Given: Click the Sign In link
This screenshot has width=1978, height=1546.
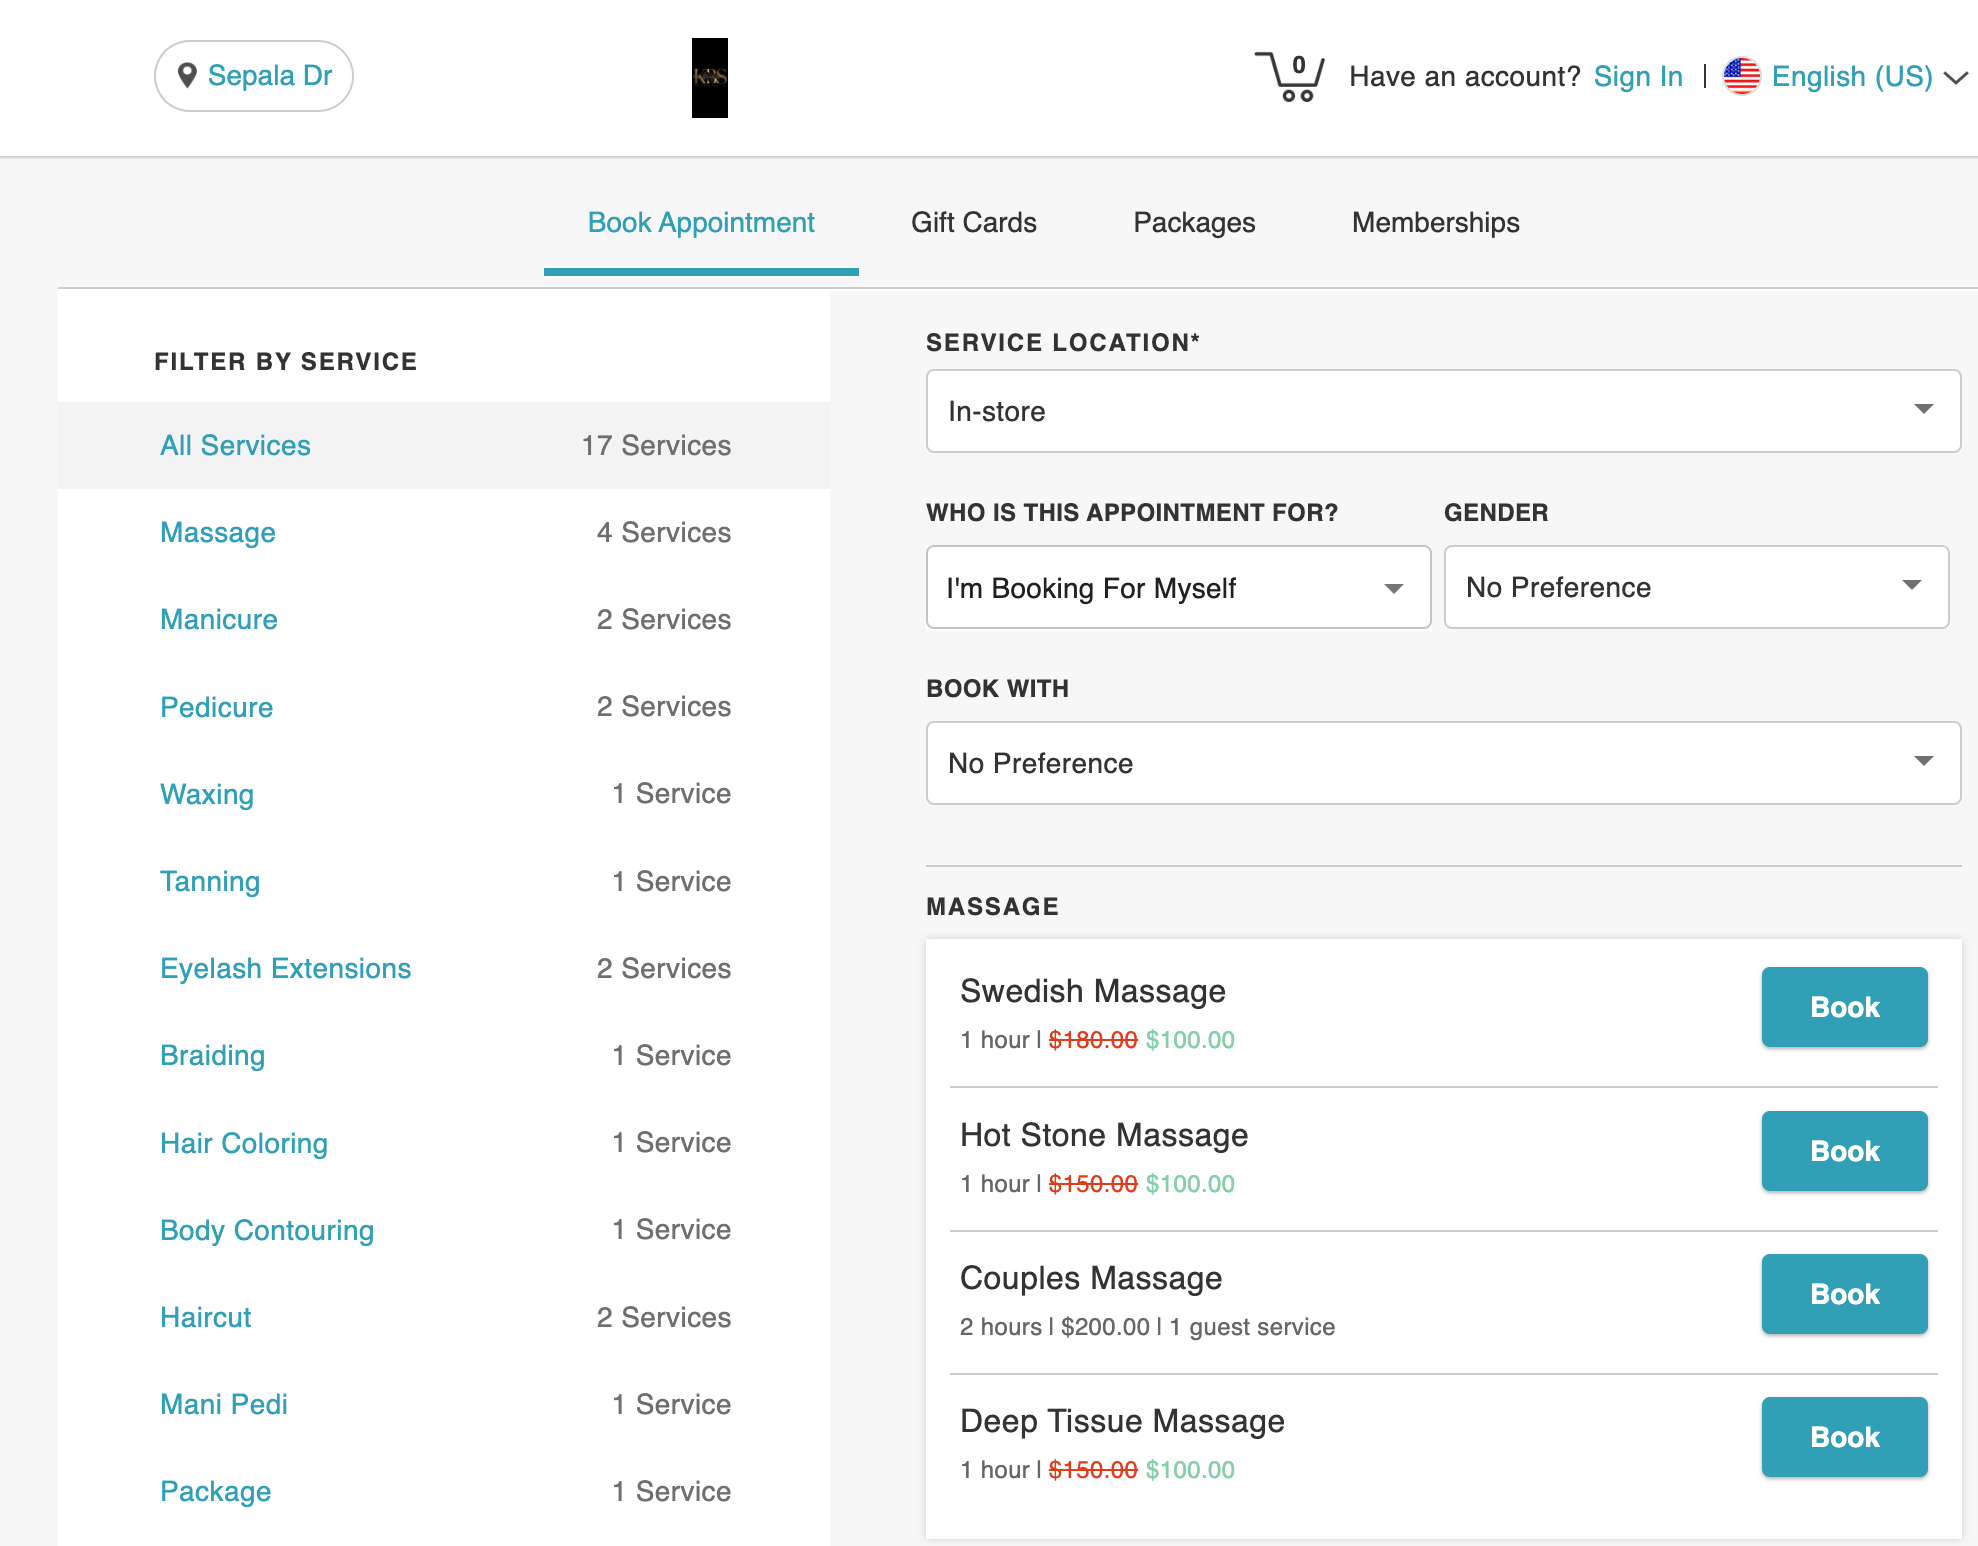Looking at the screenshot, I should (1637, 76).
